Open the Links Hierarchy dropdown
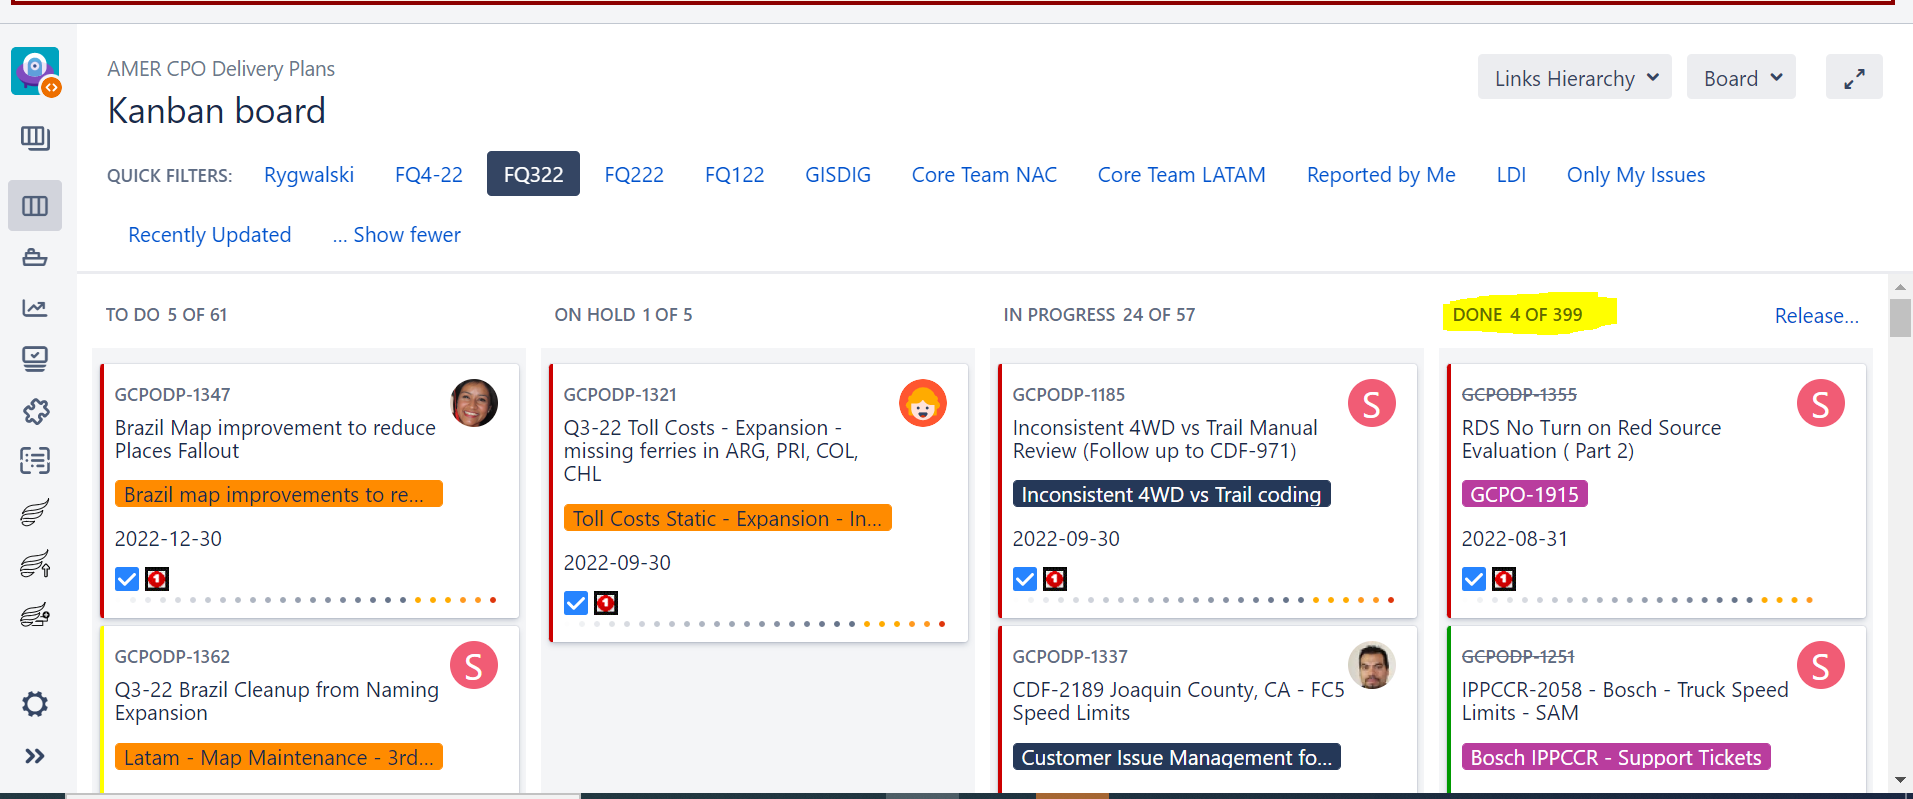This screenshot has height=799, width=1913. pyautogui.click(x=1575, y=78)
